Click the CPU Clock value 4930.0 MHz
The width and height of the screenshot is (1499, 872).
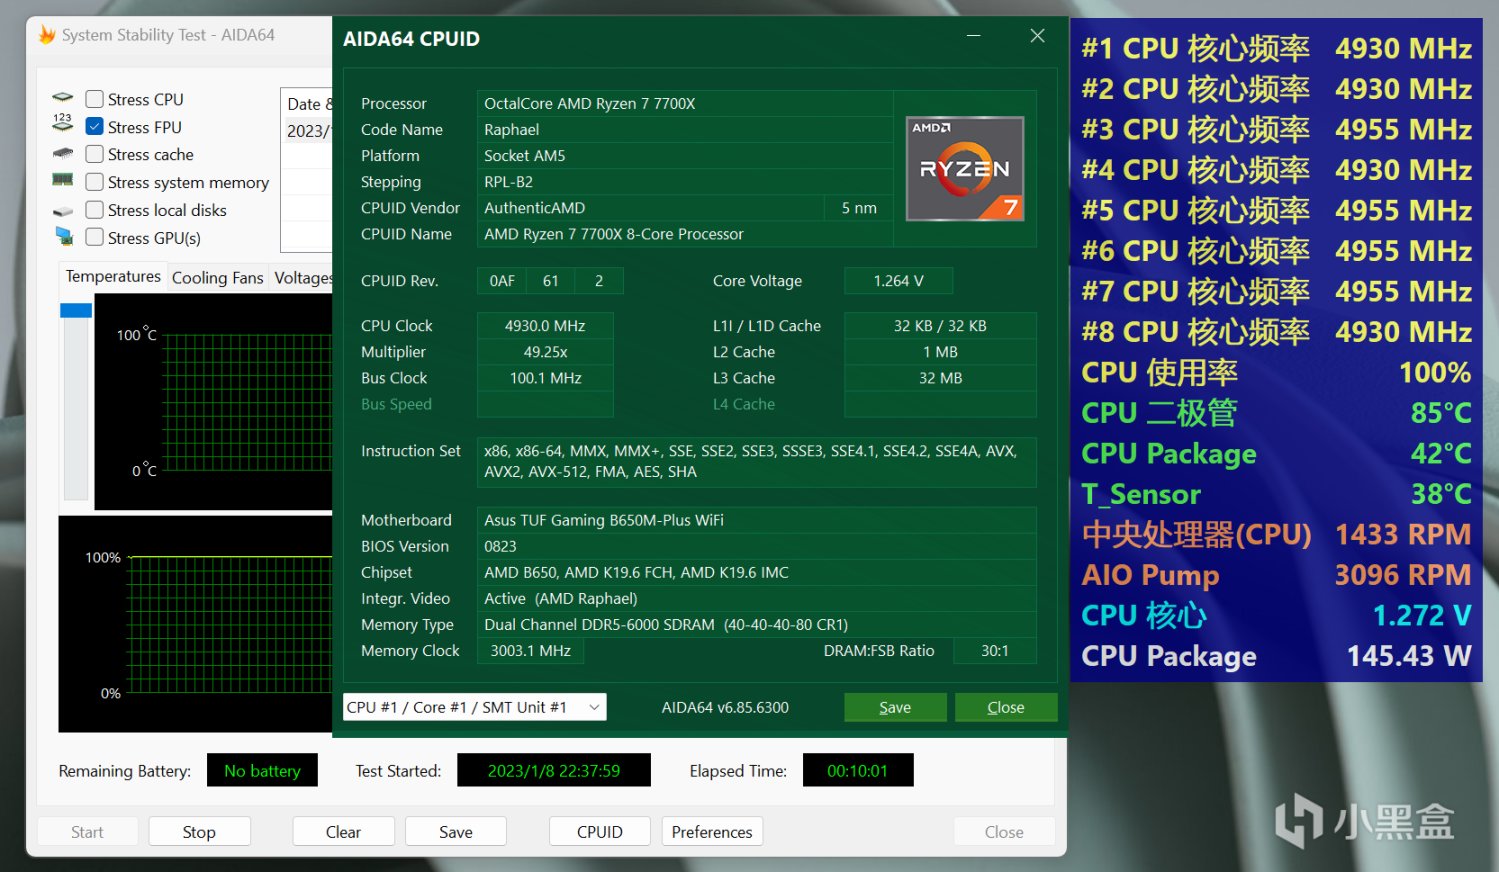coord(545,325)
